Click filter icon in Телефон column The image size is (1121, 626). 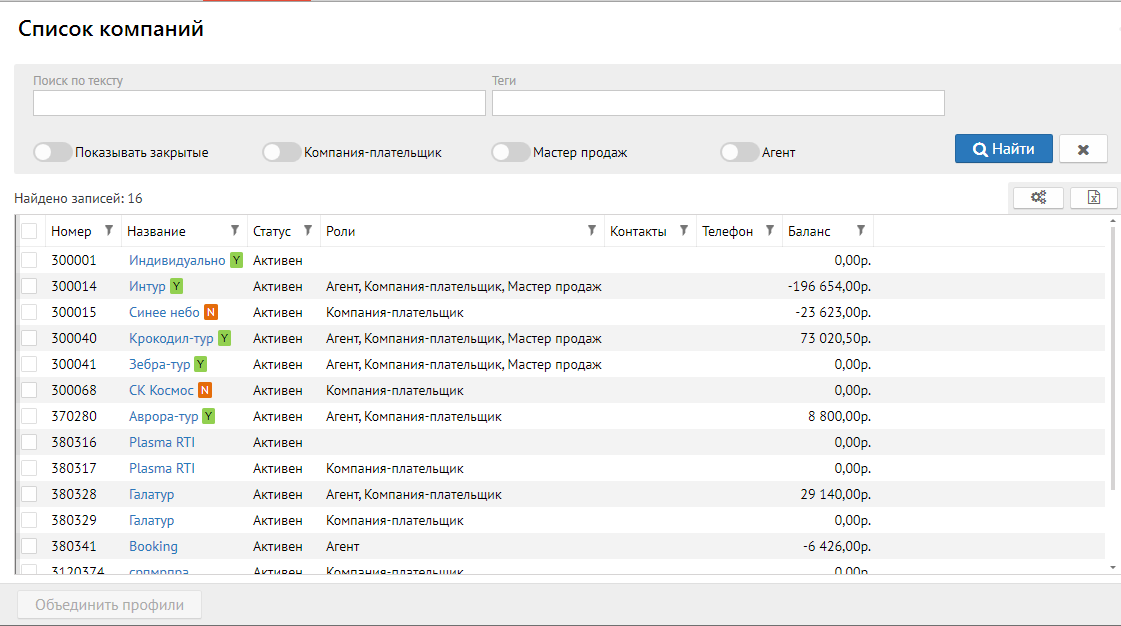tap(770, 231)
